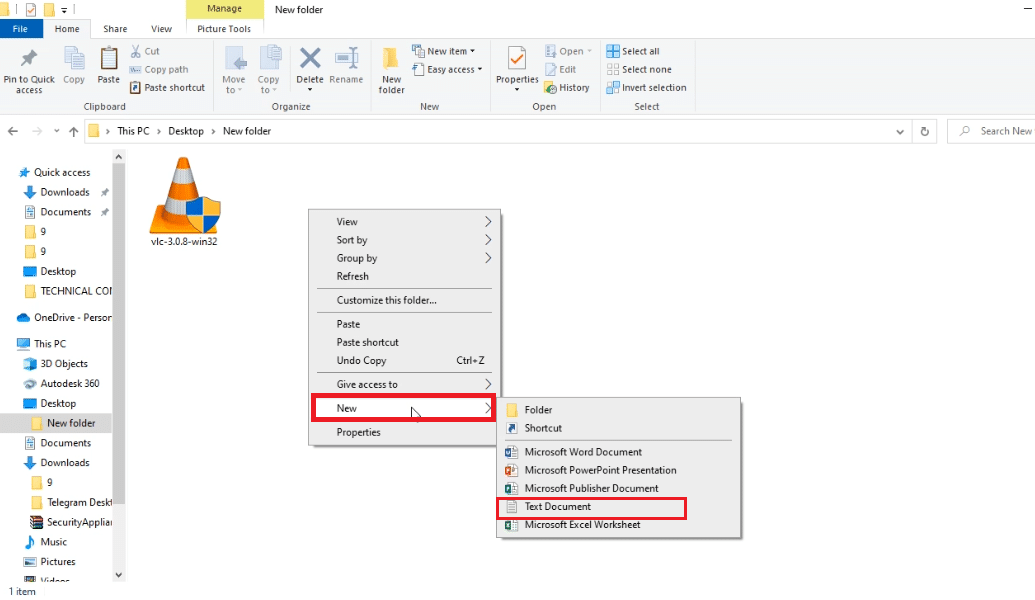Create new Text Document
This screenshot has width=1035, height=600.
click(618, 506)
